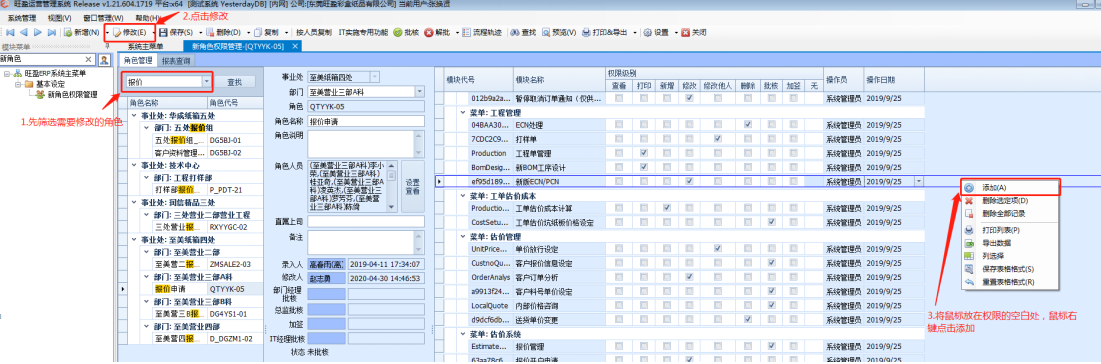This screenshot has width=1101, height=364.
Task: Open the 系统管理 menu
Action: 22,18
